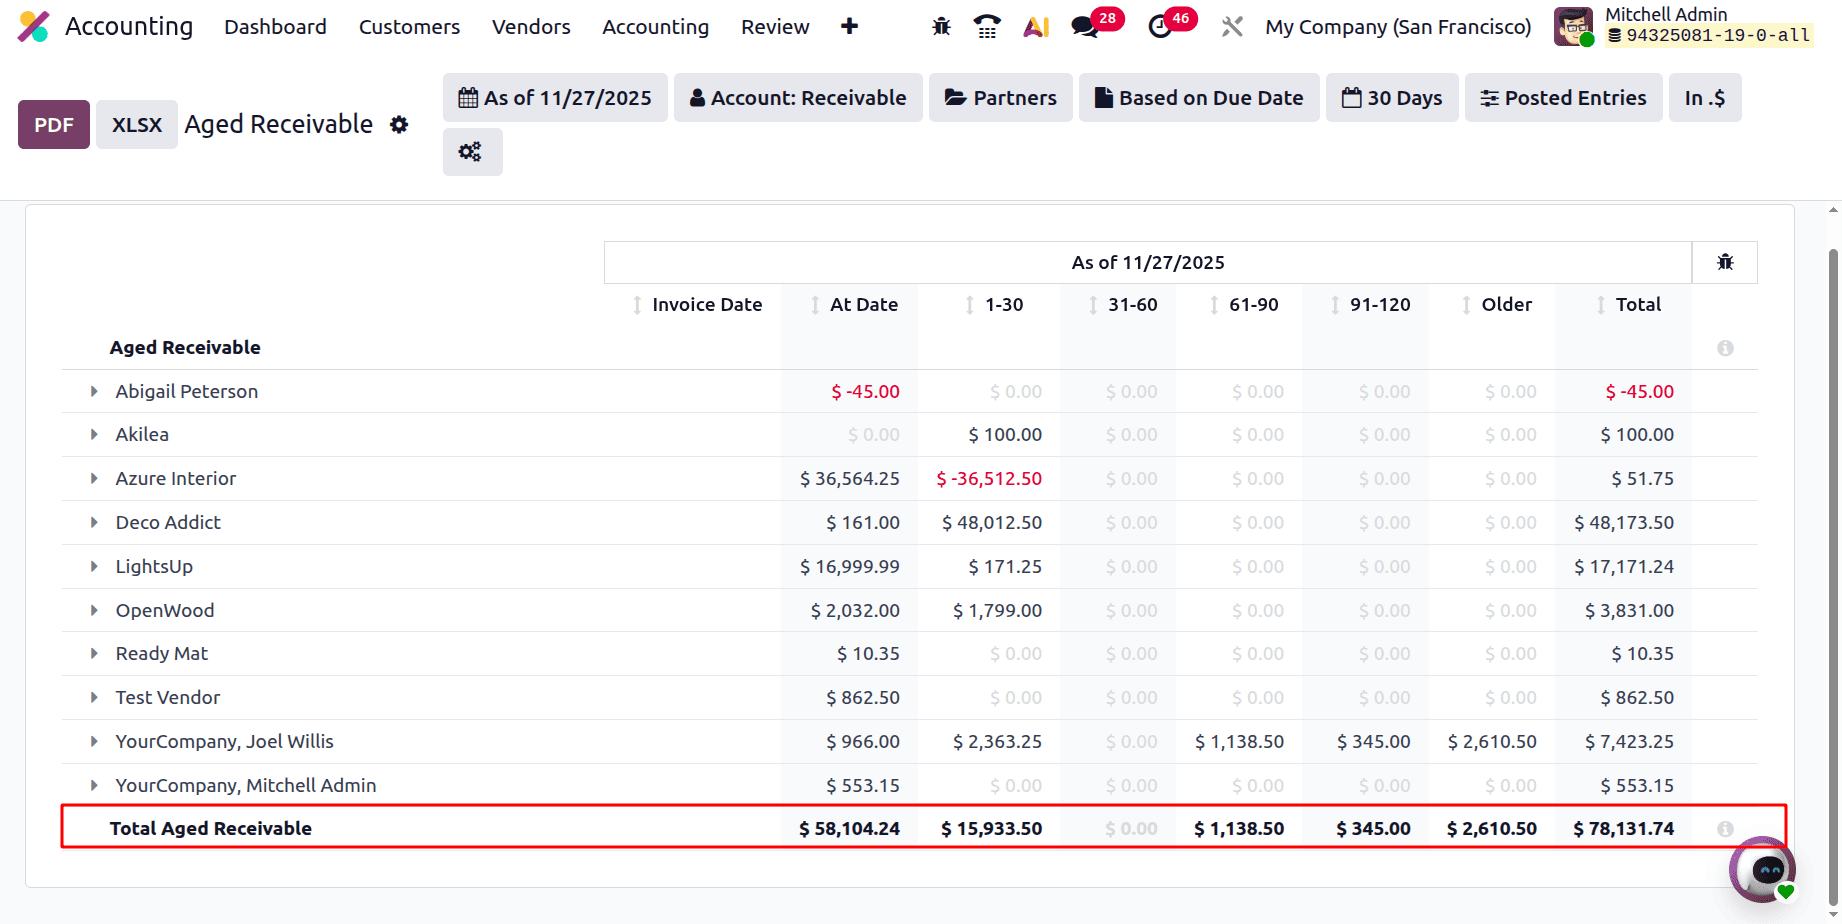Sort by the At Date column arrows

[815, 305]
